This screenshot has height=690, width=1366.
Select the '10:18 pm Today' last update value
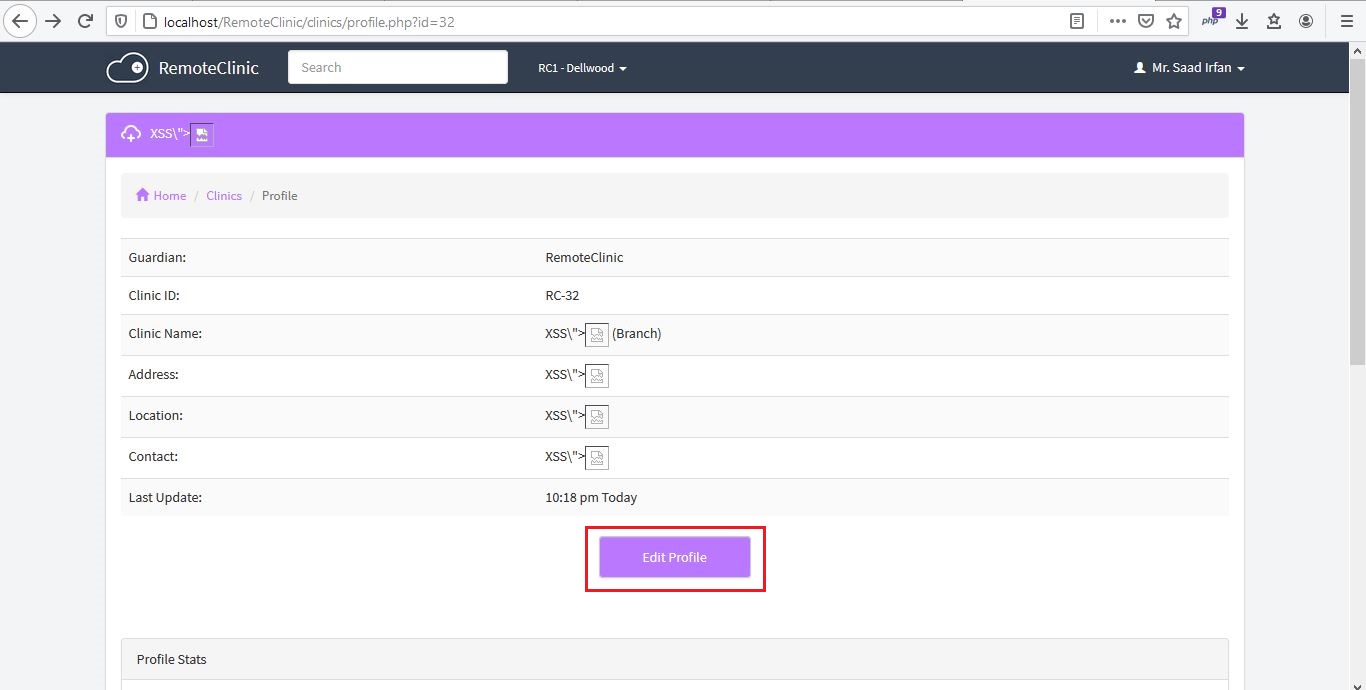(591, 498)
